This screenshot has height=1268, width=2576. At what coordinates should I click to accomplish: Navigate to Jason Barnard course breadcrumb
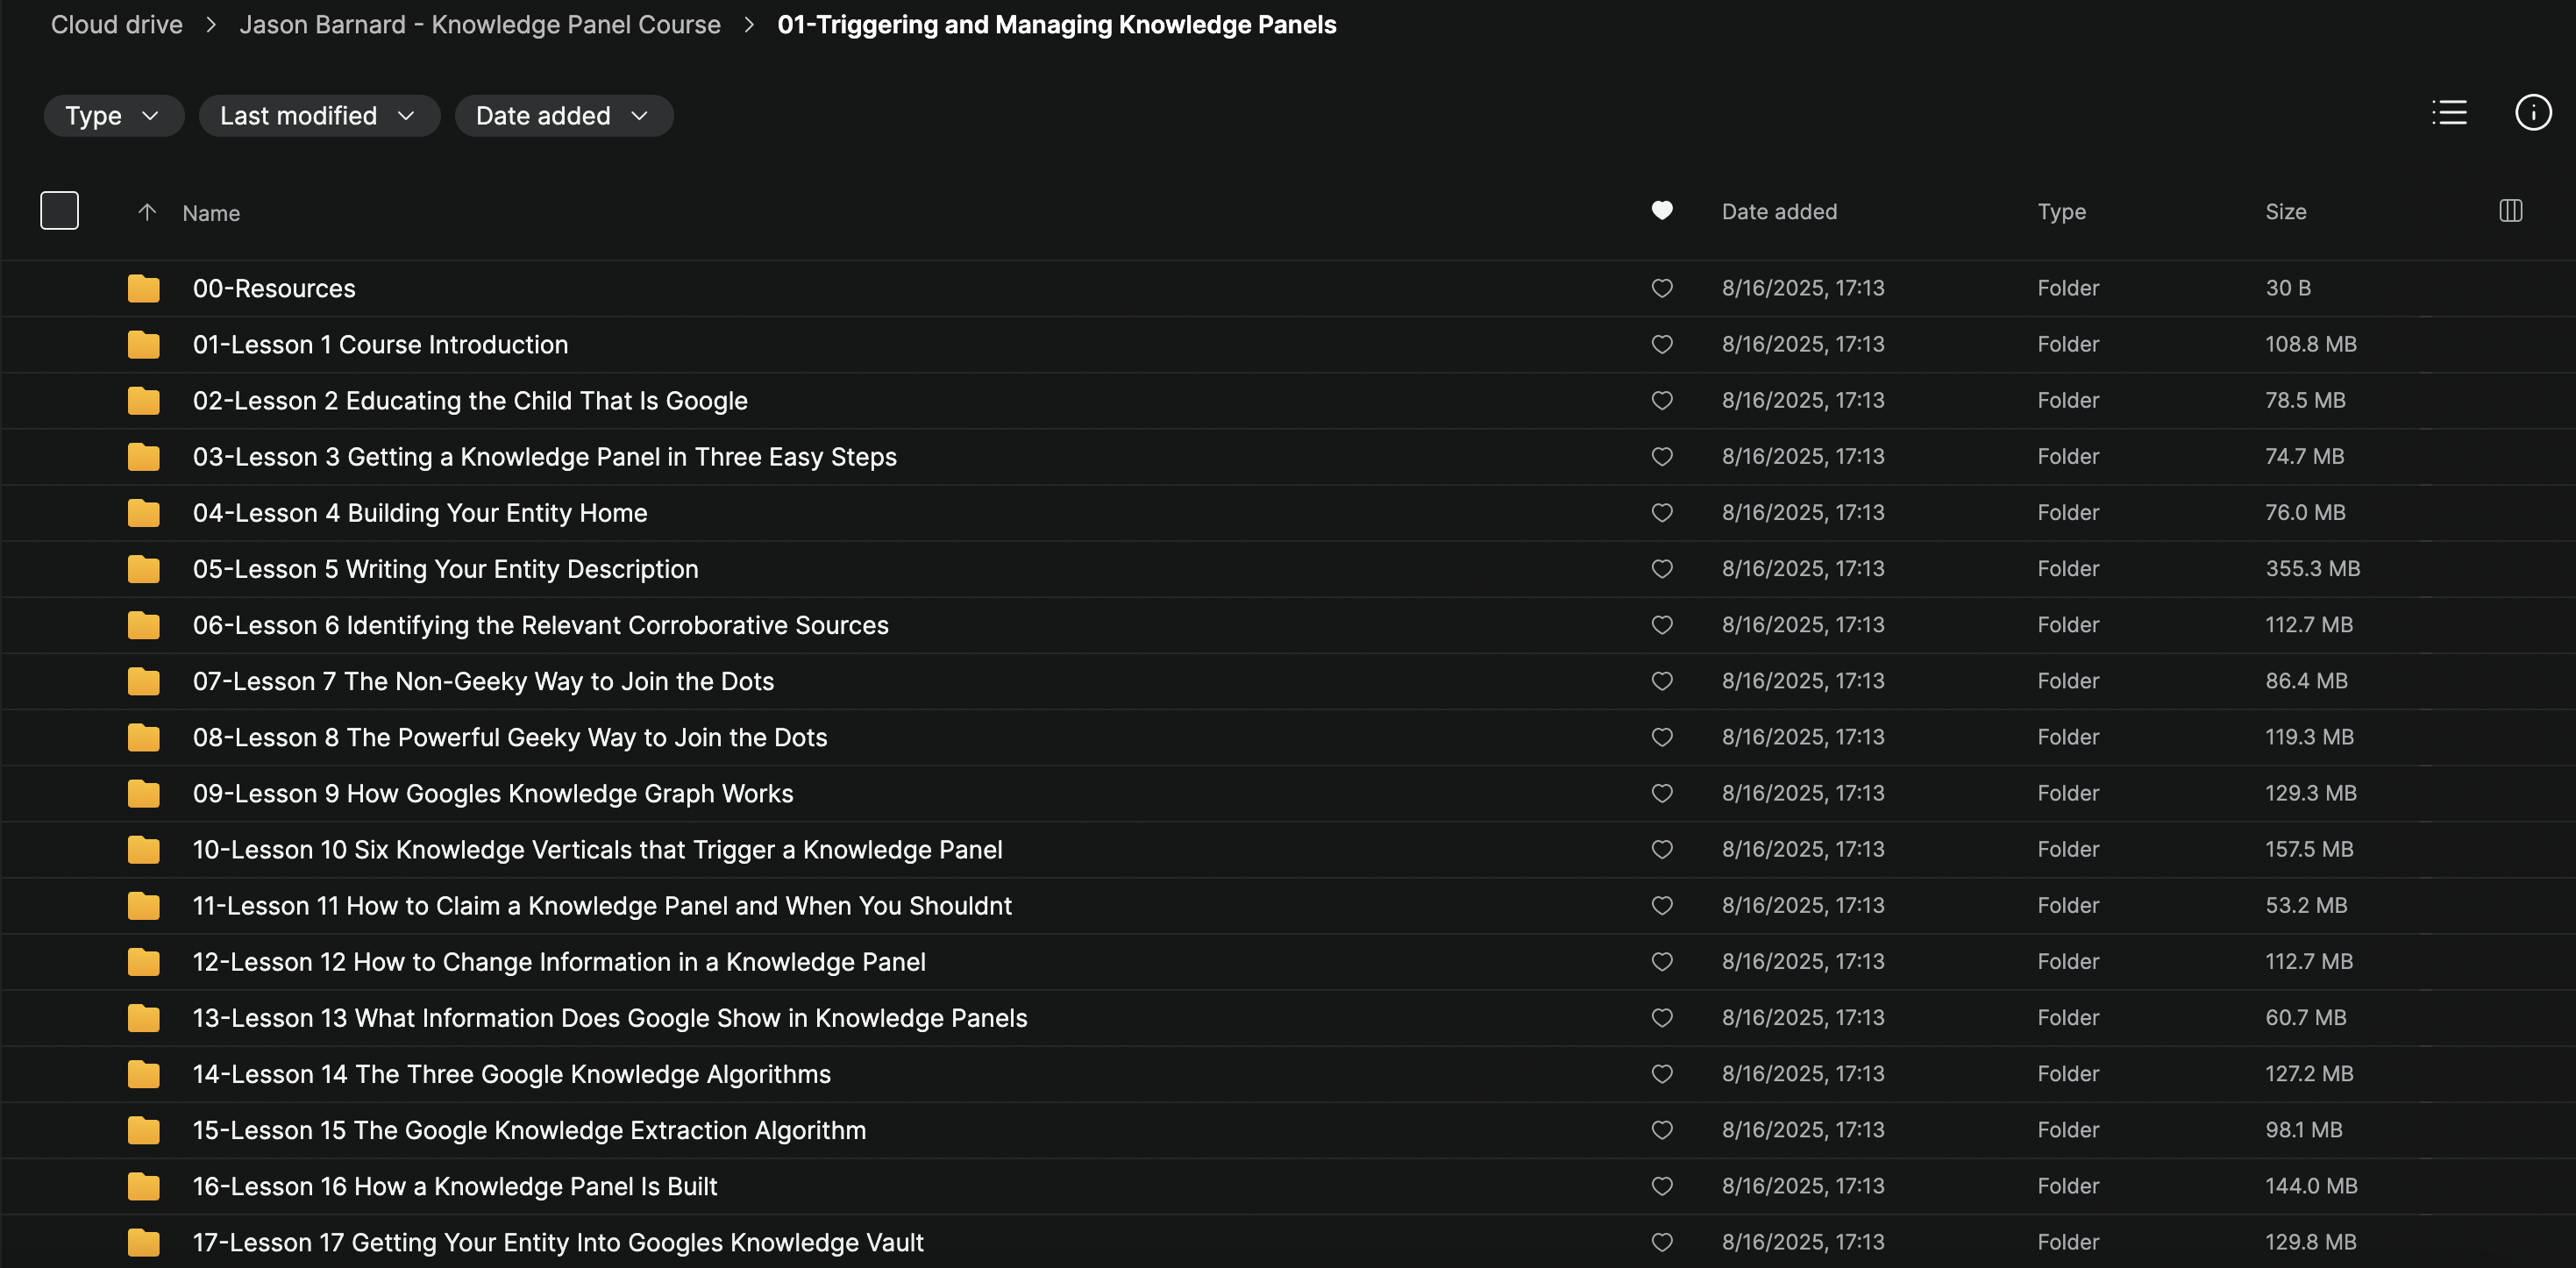pyautogui.click(x=480, y=25)
